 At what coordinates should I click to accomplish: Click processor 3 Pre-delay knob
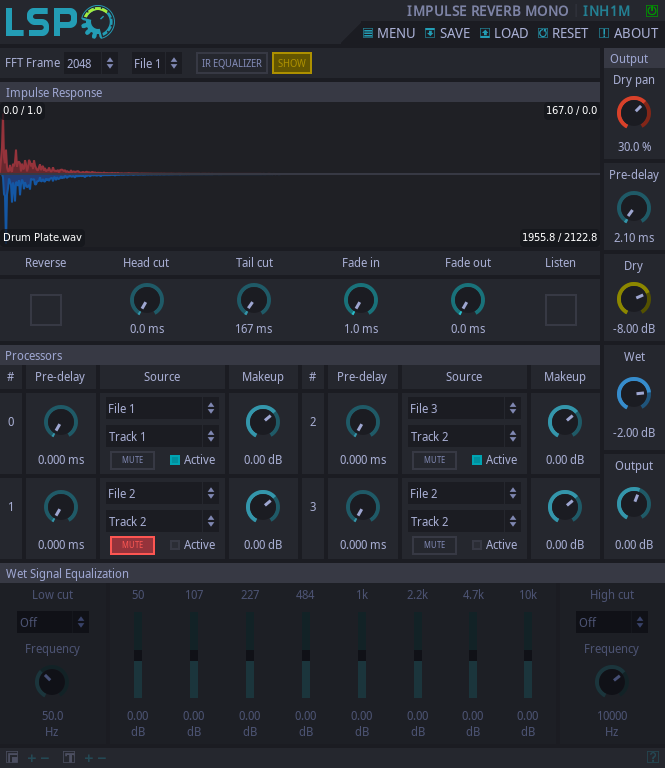(363, 507)
